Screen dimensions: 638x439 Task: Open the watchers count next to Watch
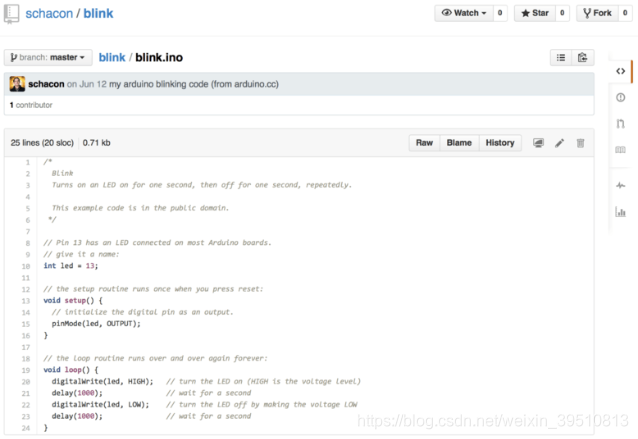coord(500,13)
